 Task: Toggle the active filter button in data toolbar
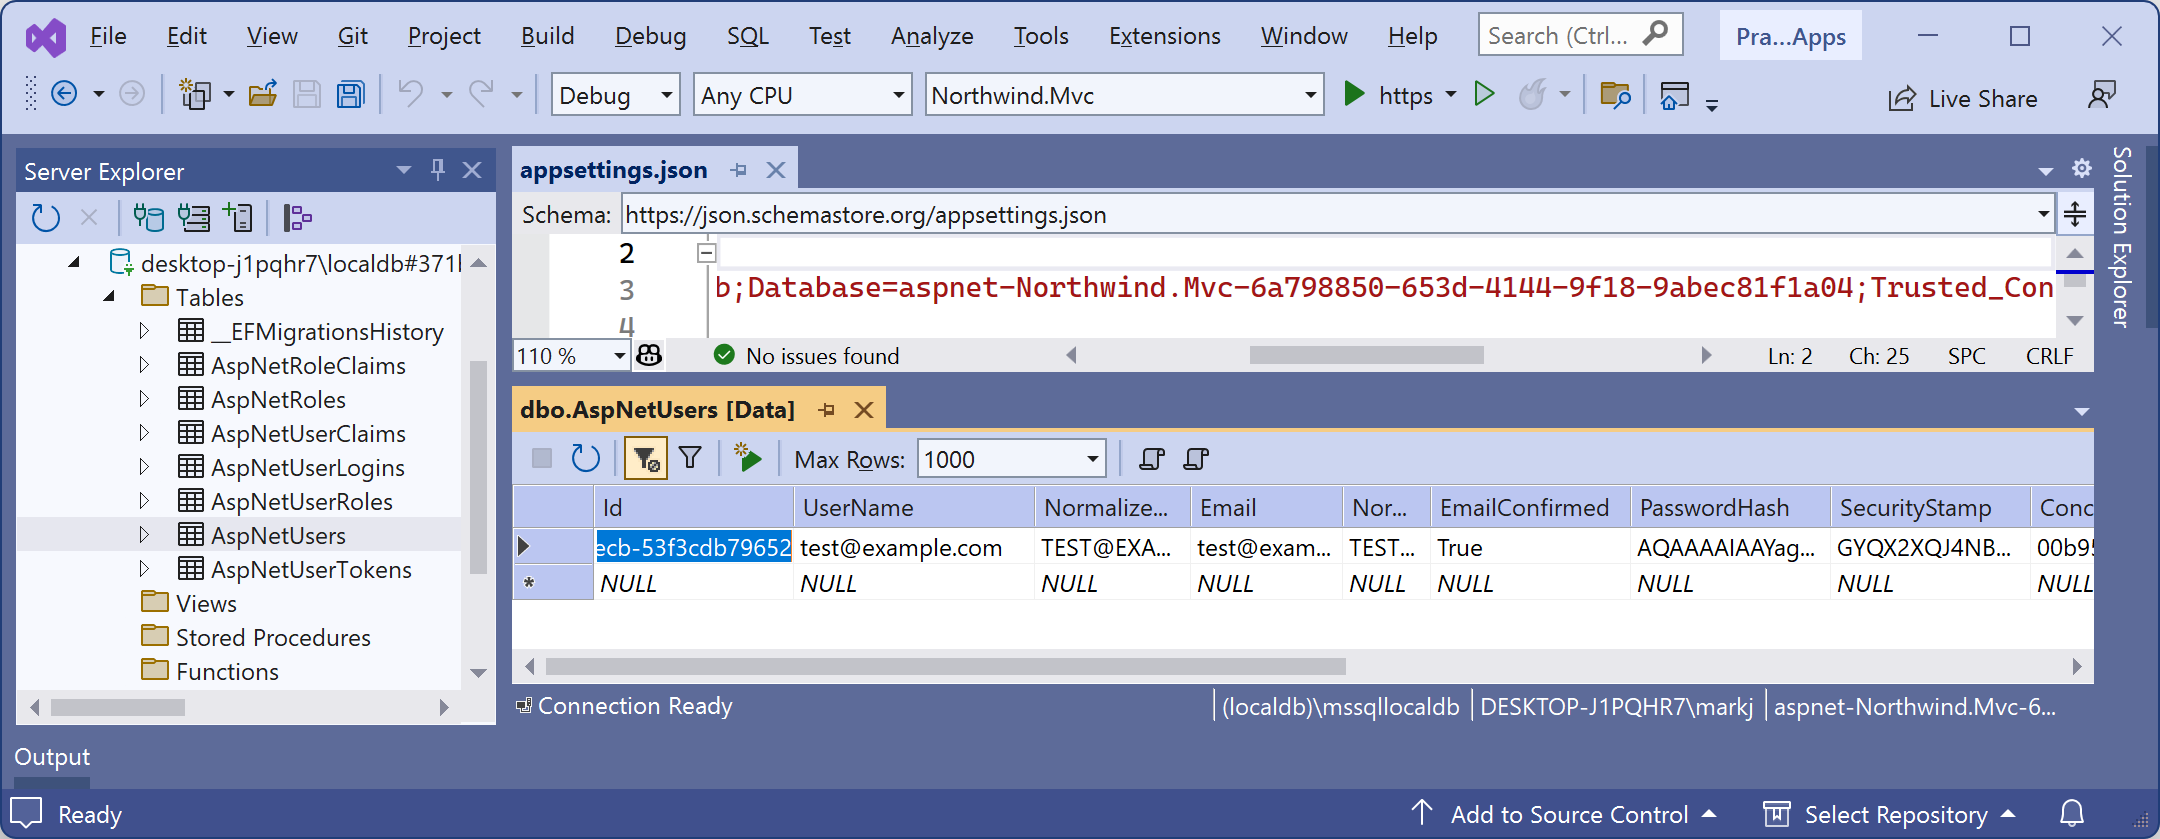point(646,458)
